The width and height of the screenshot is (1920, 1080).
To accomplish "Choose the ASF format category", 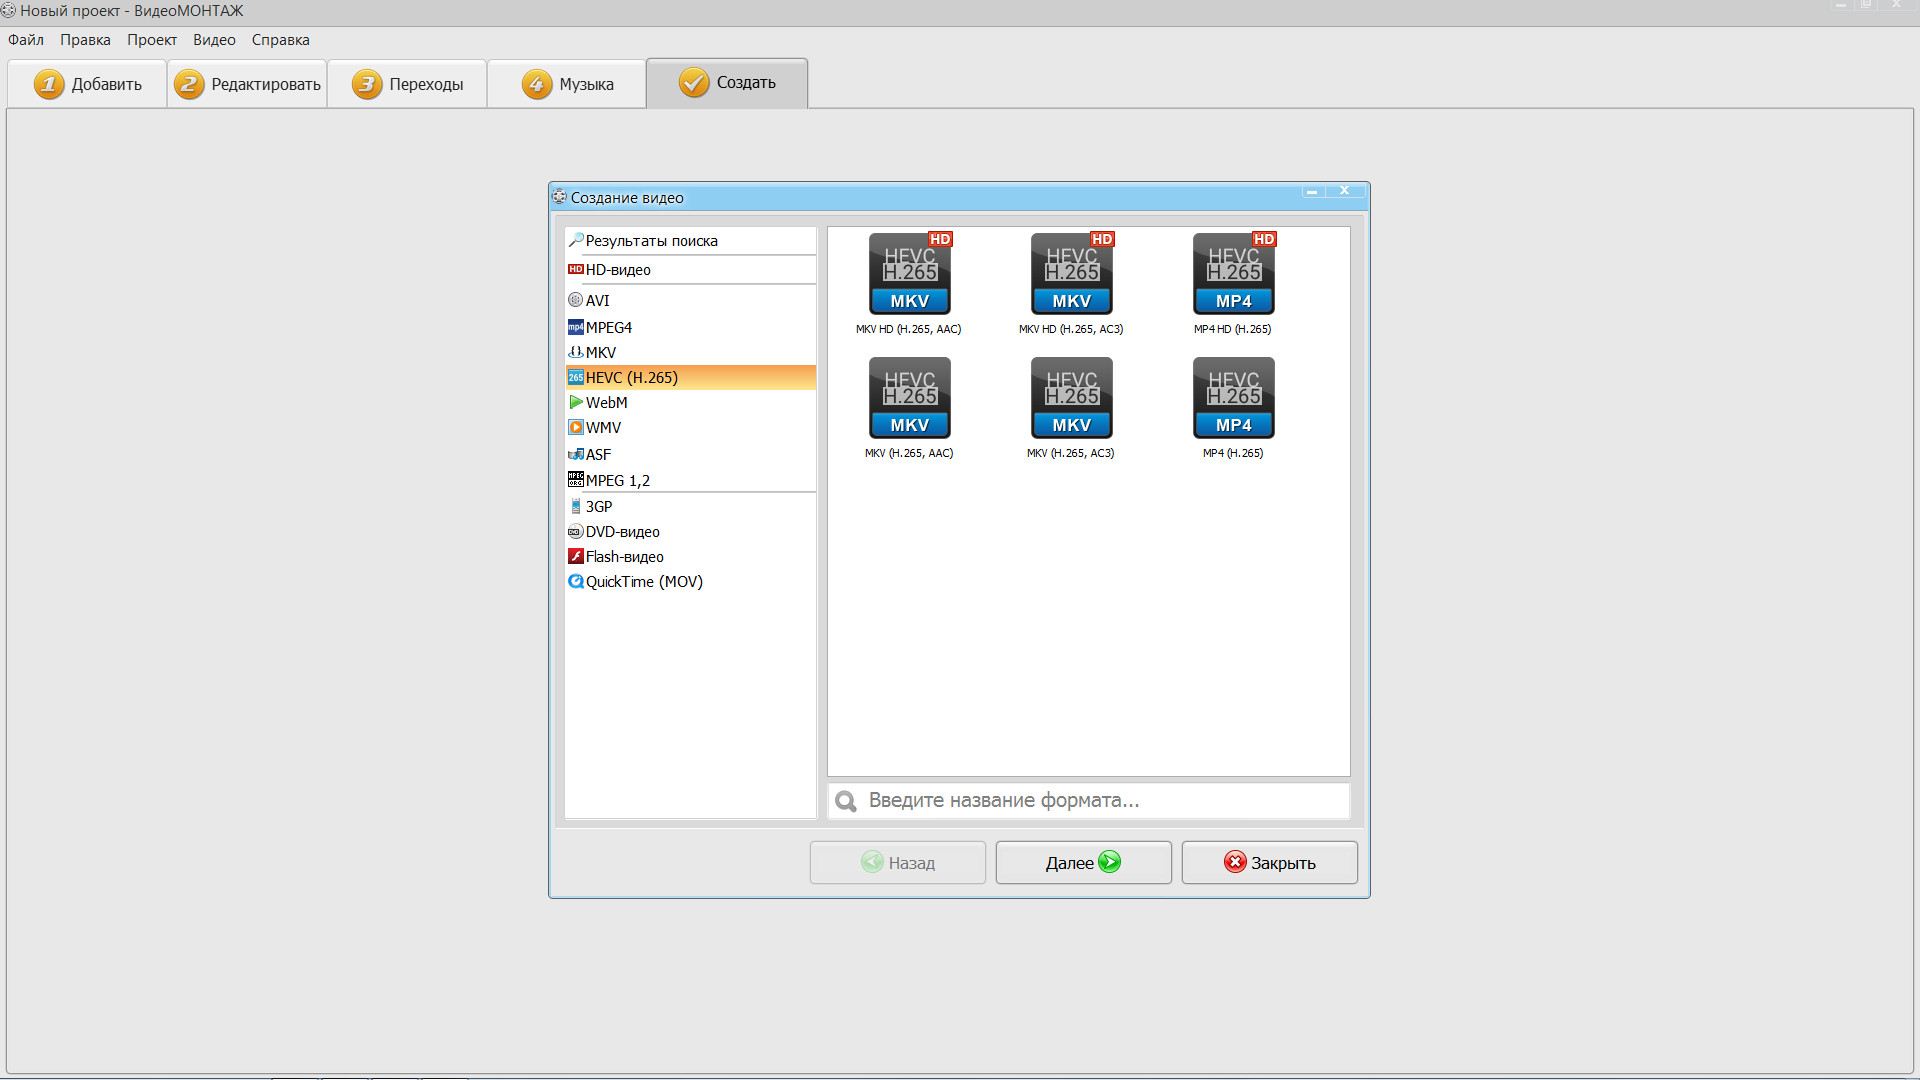I will pyautogui.click(x=691, y=454).
